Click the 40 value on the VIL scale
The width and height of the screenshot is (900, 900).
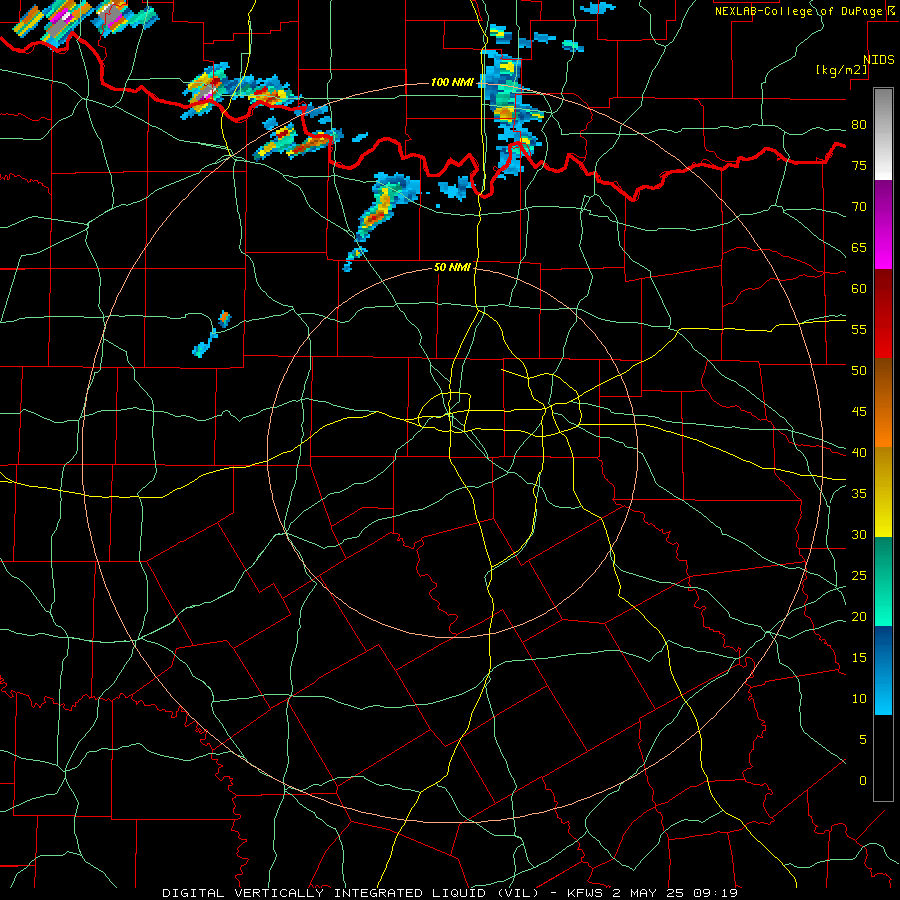pyautogui.click(x=859, y=453)
